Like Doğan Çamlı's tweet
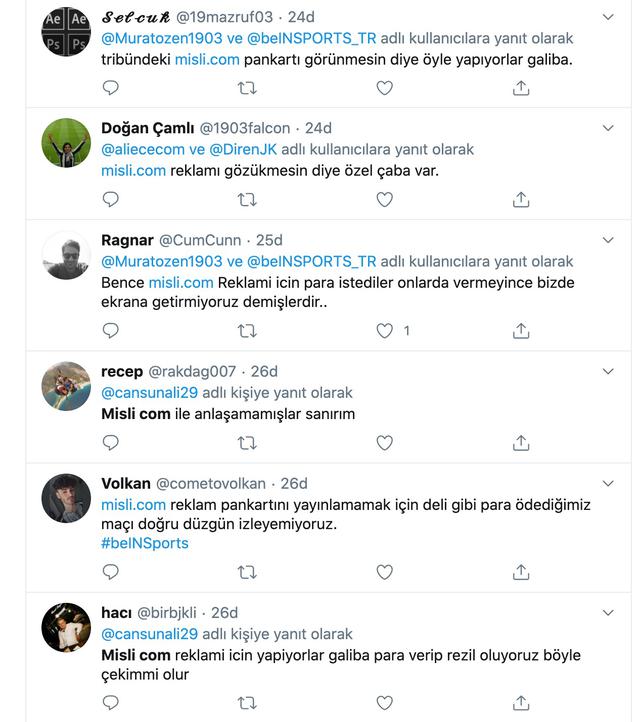Viewport: 640px width, 722px height. tap(384, 199)
